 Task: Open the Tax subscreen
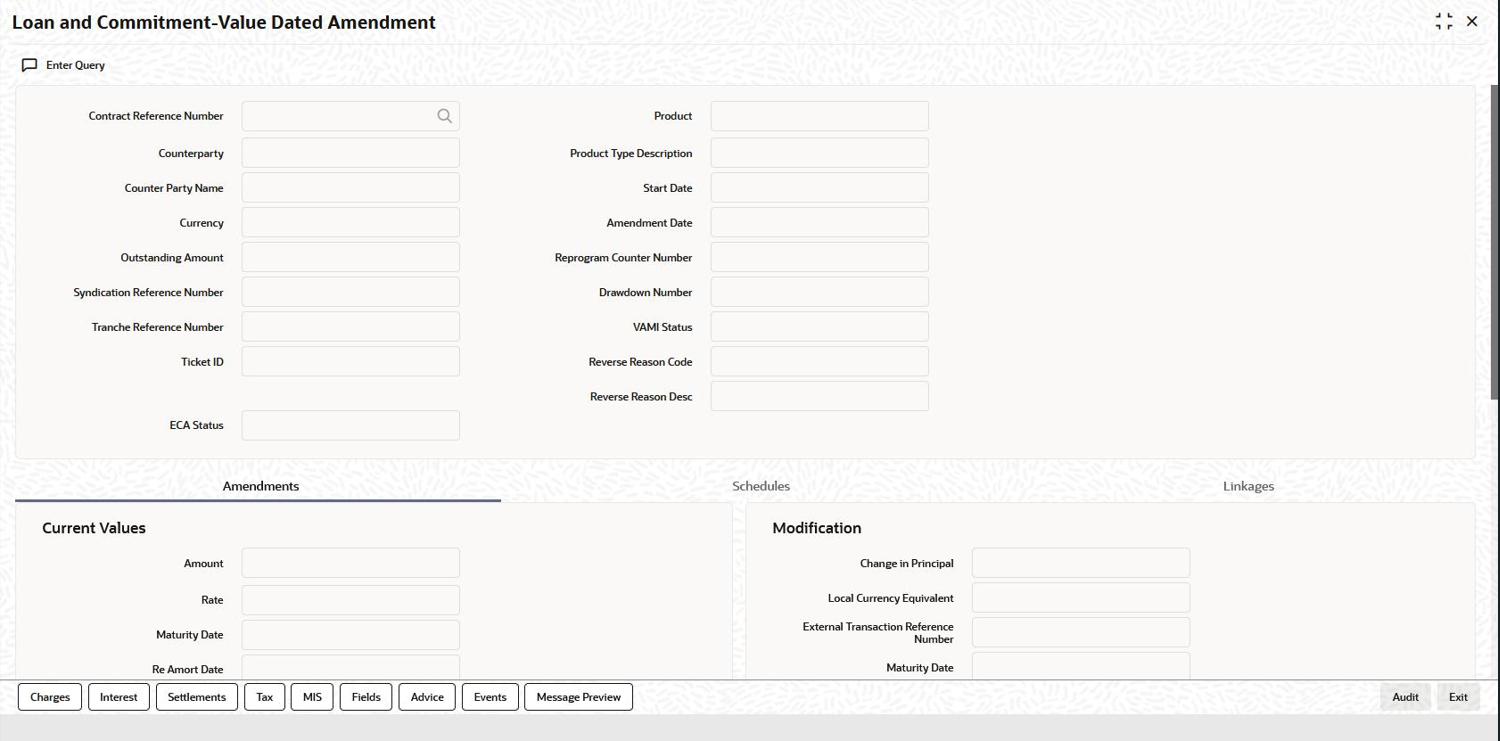point(264,697)
